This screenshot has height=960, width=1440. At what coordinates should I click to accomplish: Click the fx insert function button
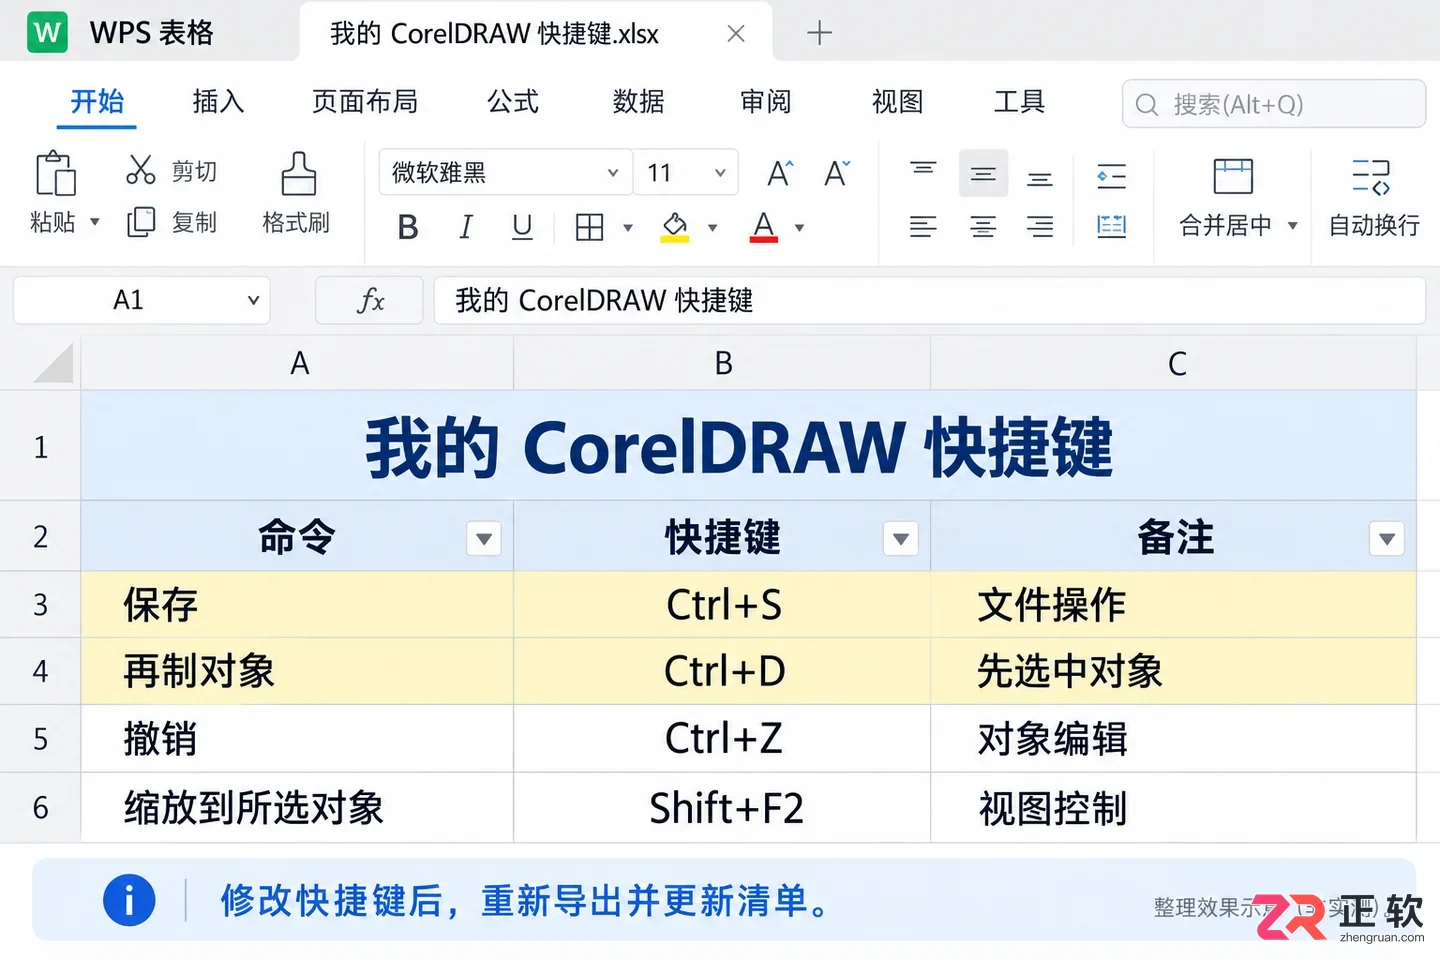[x=369, y=300]
